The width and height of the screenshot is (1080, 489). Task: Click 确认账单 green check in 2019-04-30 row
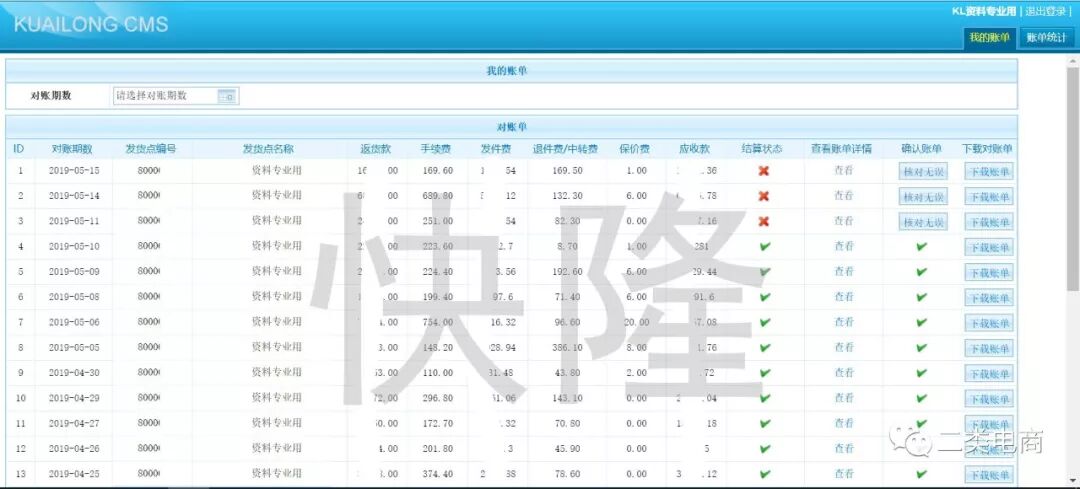tap(922, 373)
